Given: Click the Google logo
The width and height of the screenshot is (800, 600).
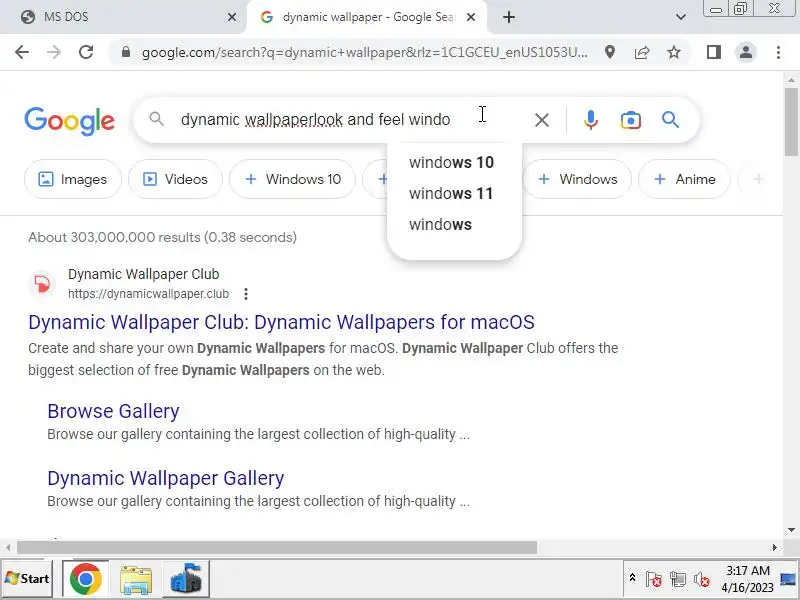Looking at the screenshot, I should [69, 121].
